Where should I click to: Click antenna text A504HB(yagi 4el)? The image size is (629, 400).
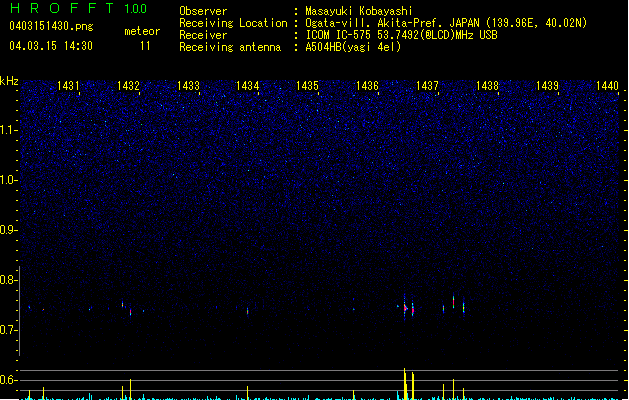click(x=353, y=47)
